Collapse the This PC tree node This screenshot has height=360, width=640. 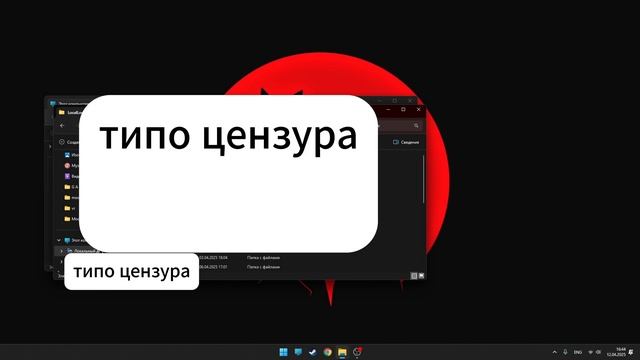click(59, 240)
